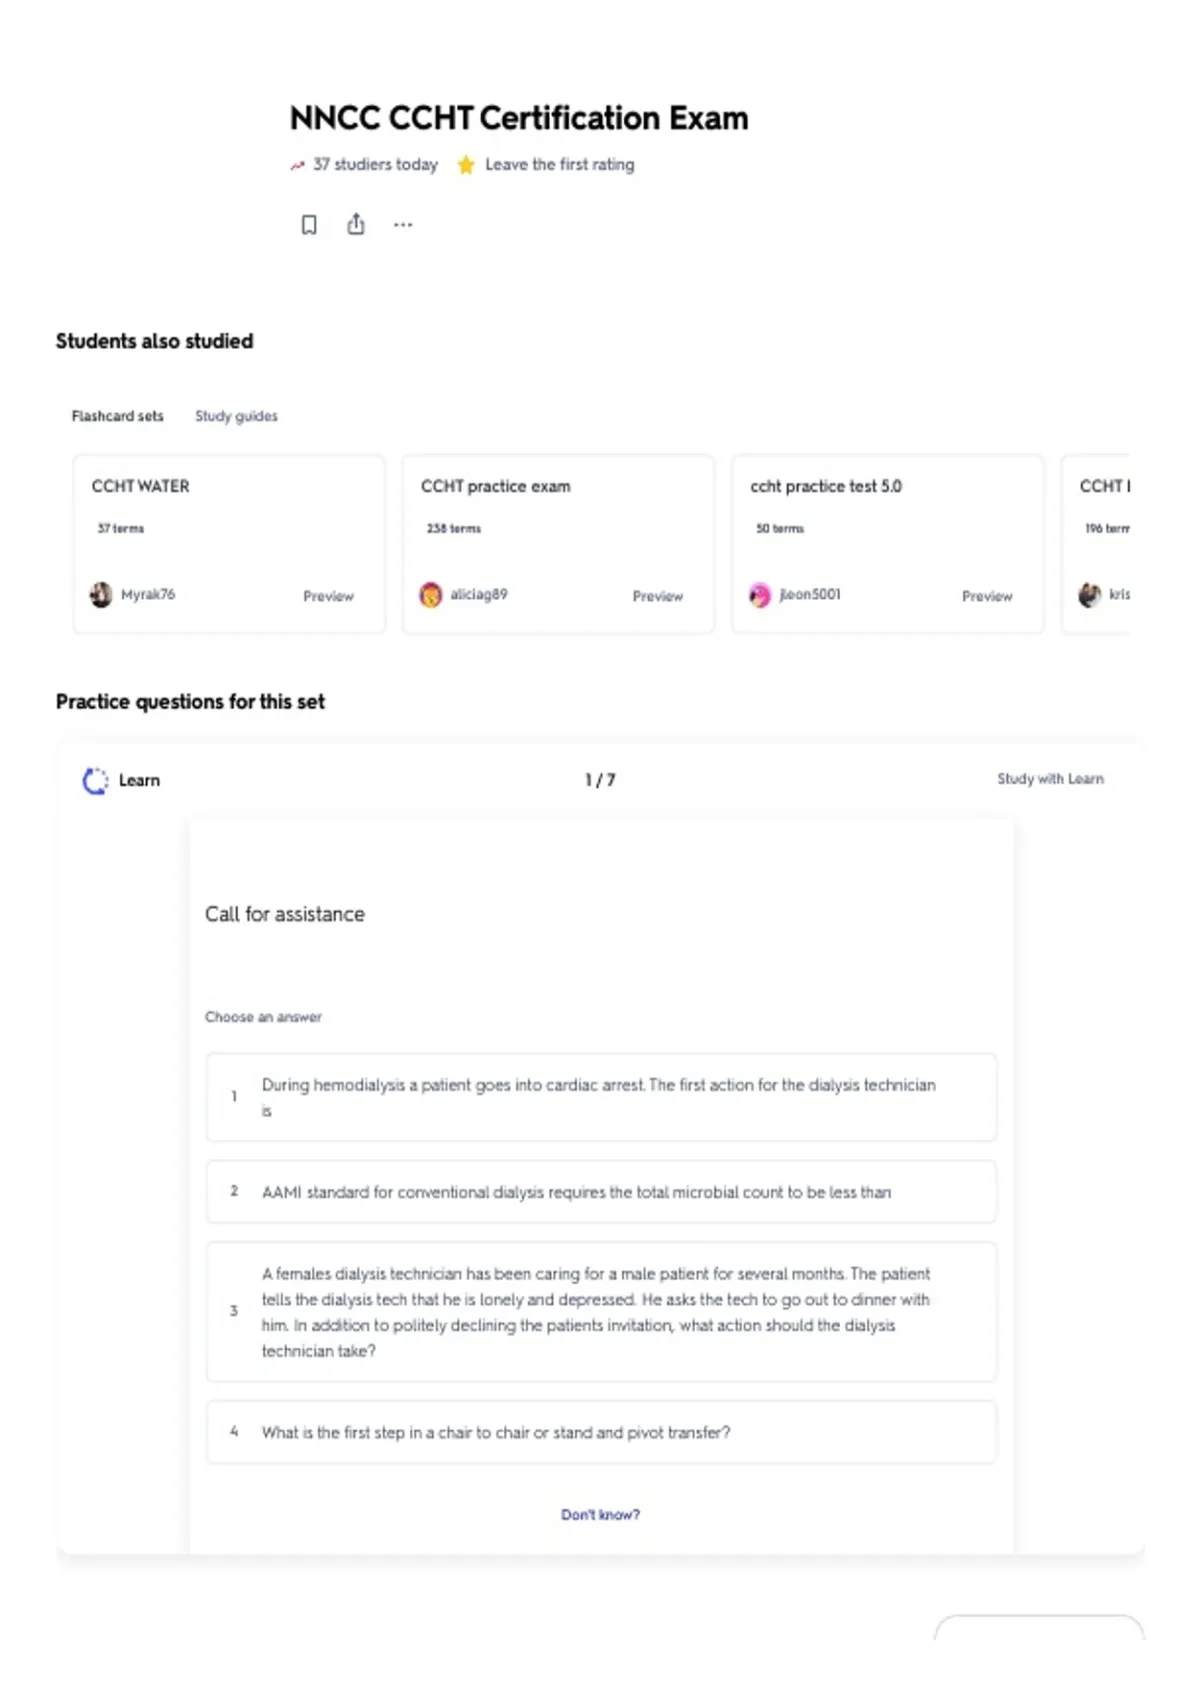1200x1700 pixels.
Task: Open Myrak76 profile avatar
Action: click(x=101, y=595)
